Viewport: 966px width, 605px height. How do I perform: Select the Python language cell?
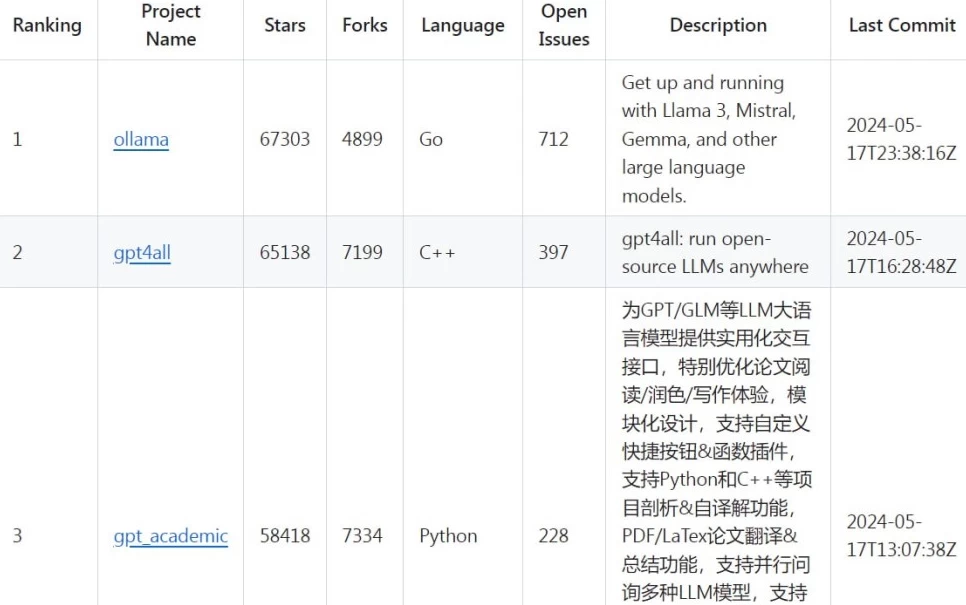[448, 536]
